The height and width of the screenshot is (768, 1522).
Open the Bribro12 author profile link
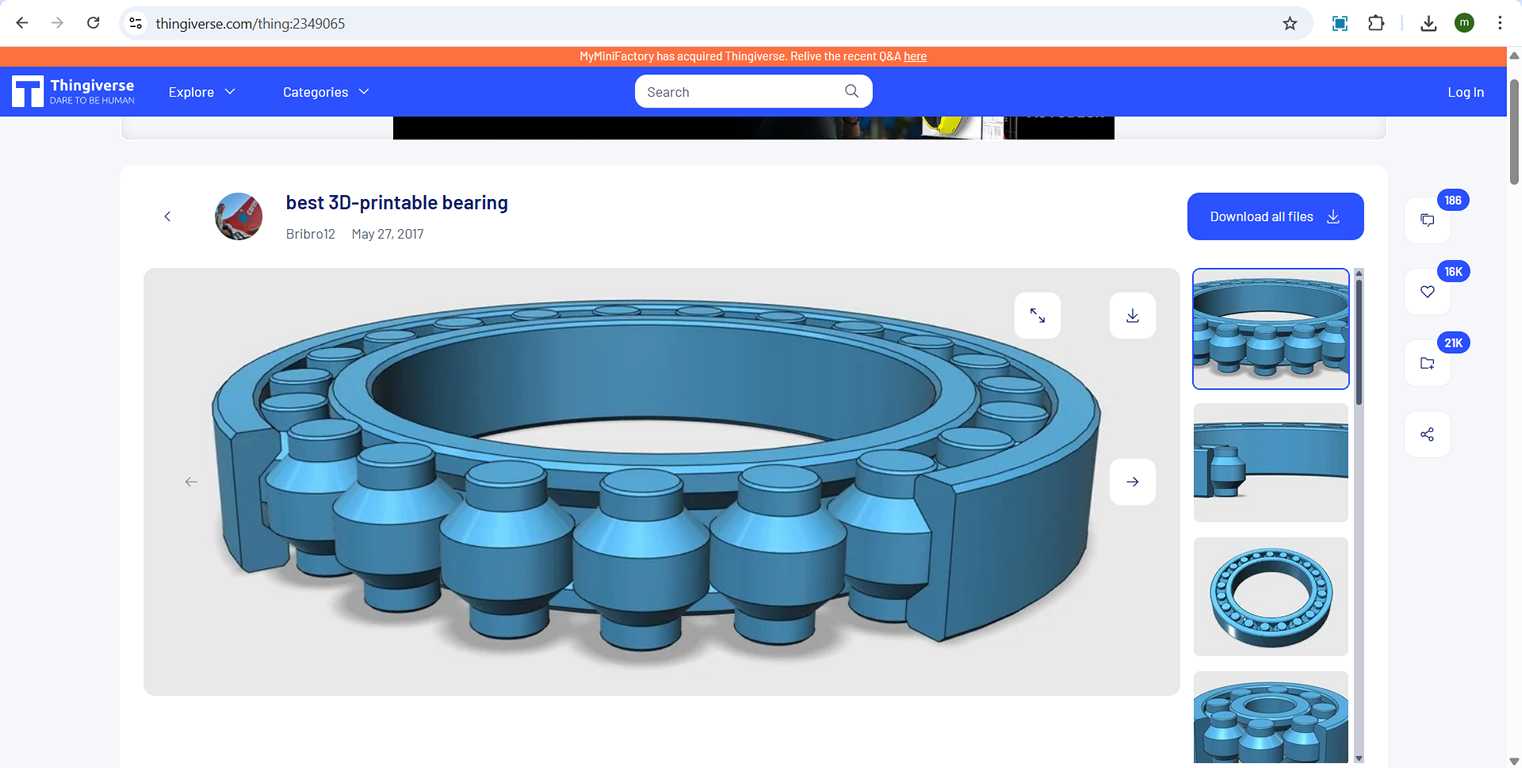point(311,234)
